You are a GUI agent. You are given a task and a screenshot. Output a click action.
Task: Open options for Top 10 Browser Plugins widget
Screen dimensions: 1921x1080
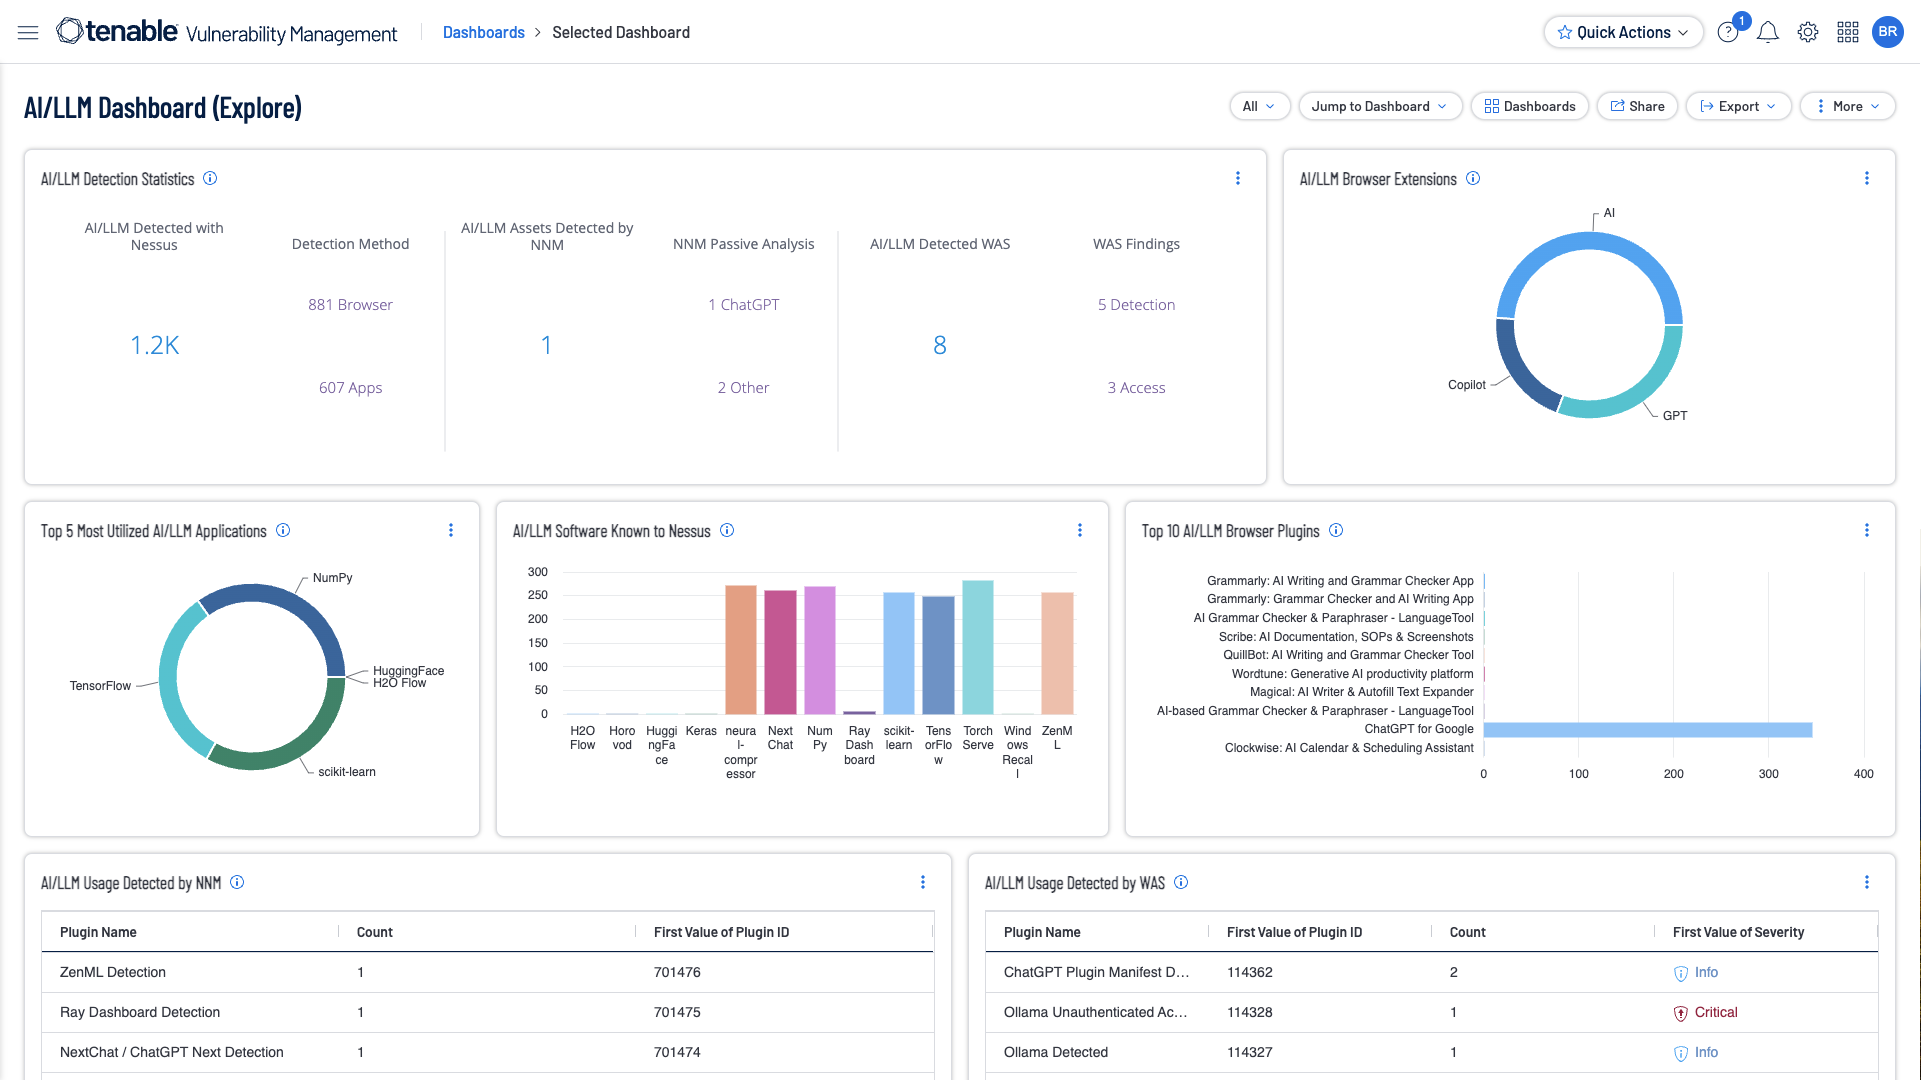1866,531
